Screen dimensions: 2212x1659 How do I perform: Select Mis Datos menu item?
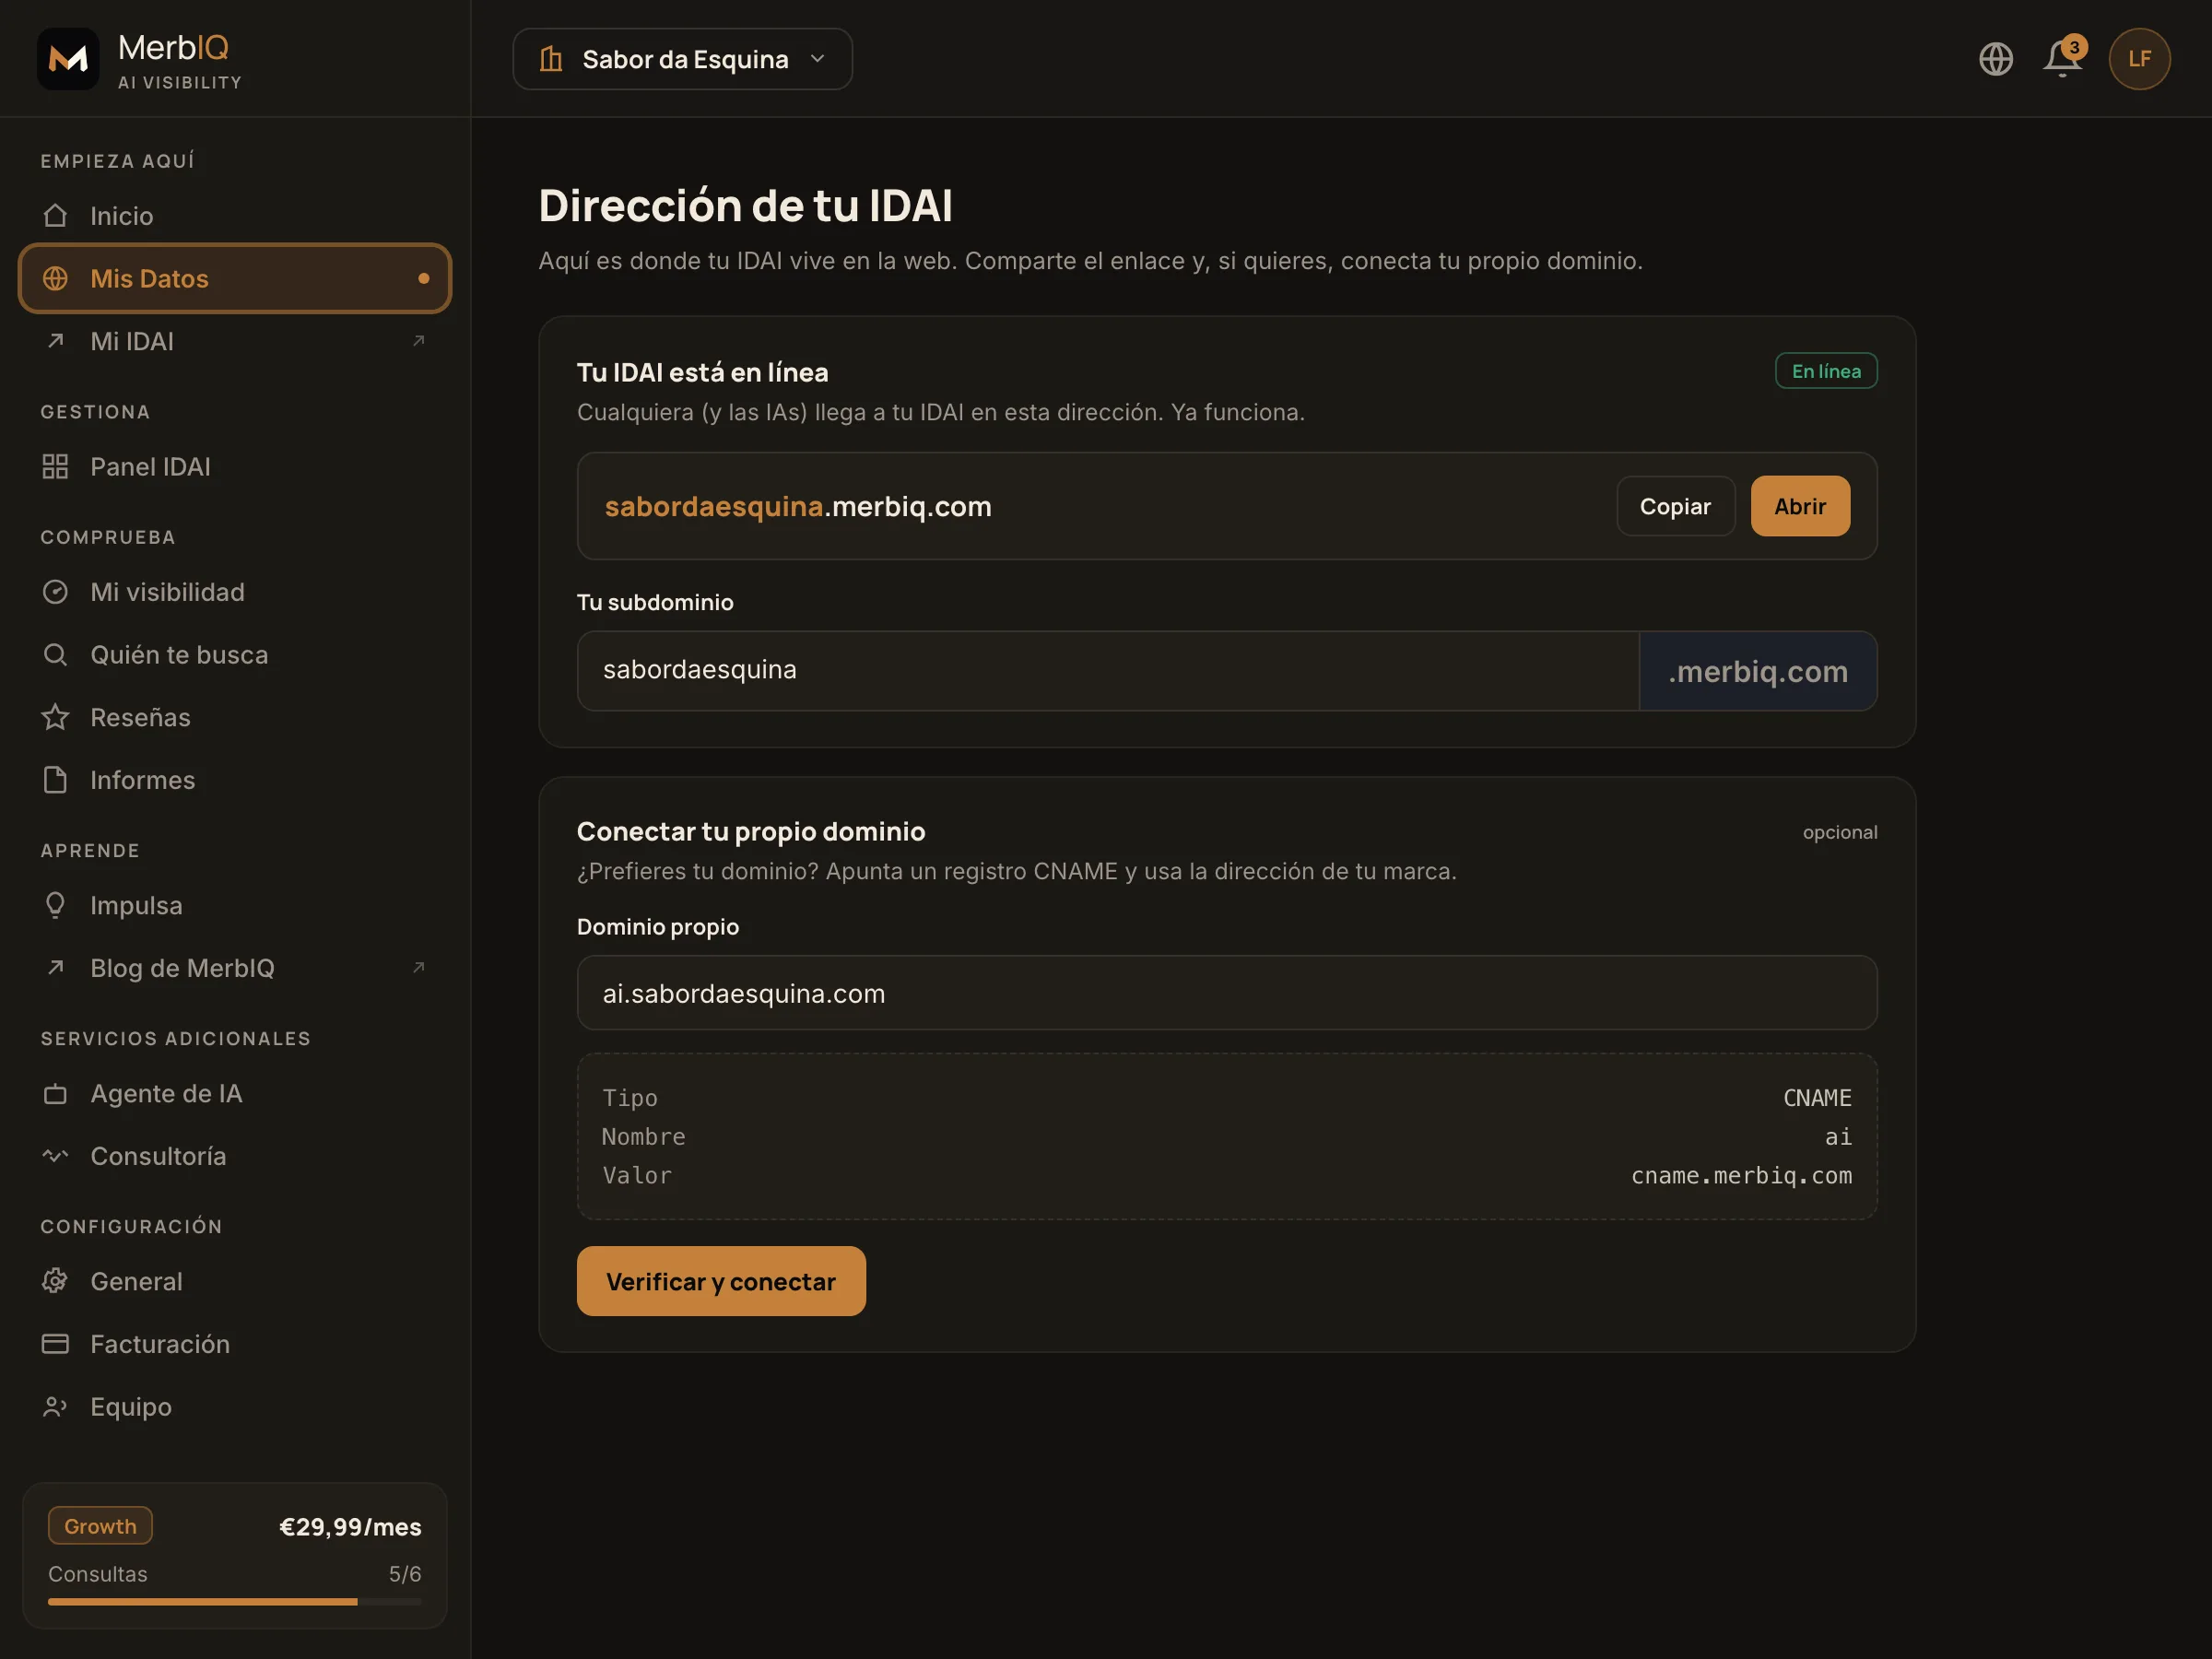(x=235, y=278)
